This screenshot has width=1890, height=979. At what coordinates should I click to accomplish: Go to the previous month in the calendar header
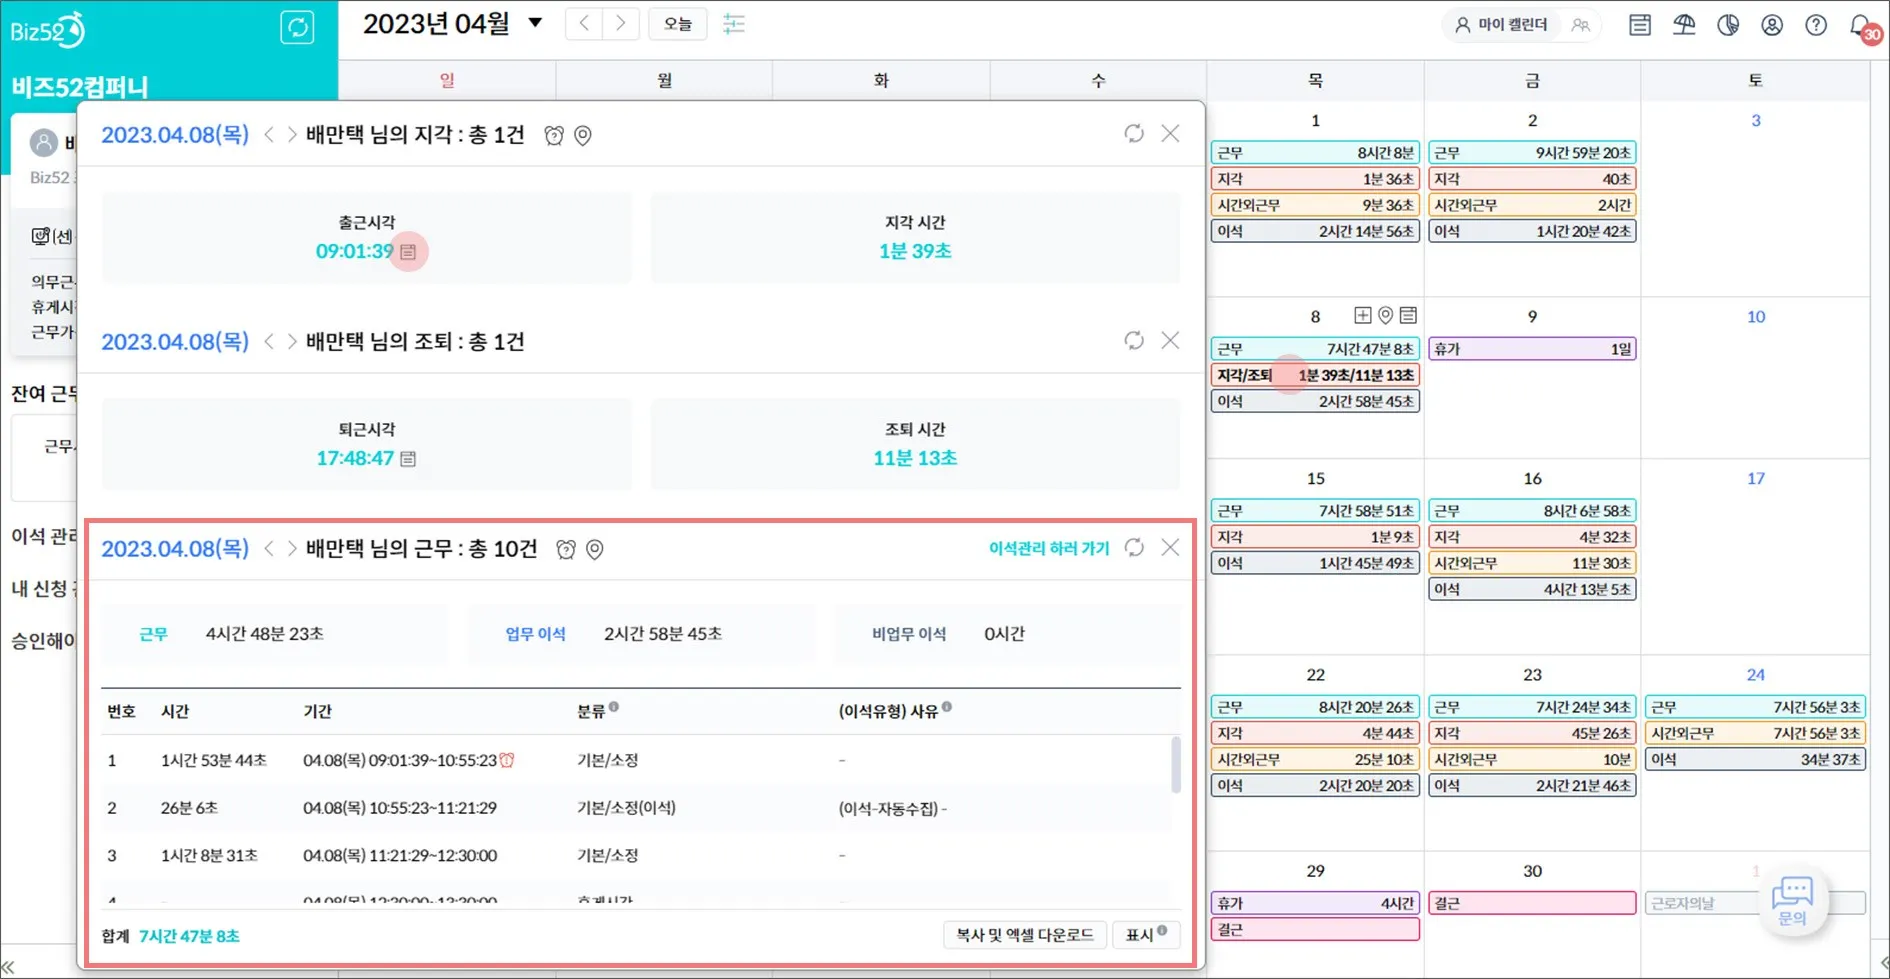pos(585,24)
